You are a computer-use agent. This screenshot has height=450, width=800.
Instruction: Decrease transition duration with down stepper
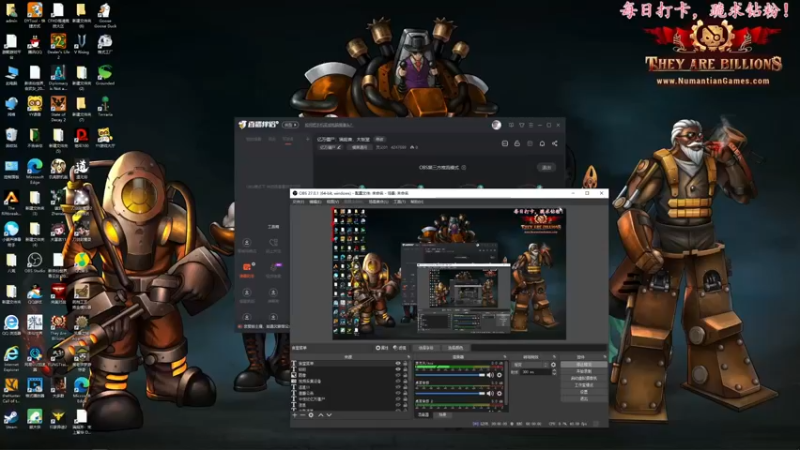coord(554,374)
